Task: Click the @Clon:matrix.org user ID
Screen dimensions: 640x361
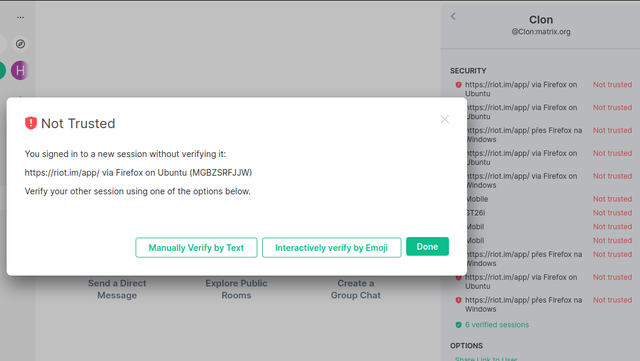Action: [541, 32]
